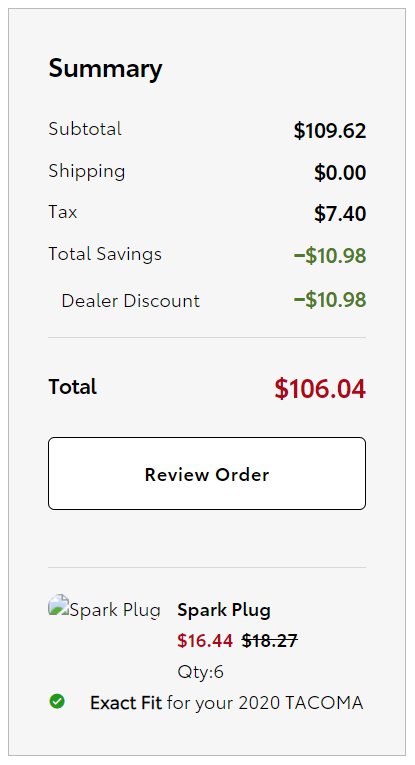The width and height of the screenshot is (415, 765).
Task: Click the crossed-out $18.27 original price
Action: (270, 641)
